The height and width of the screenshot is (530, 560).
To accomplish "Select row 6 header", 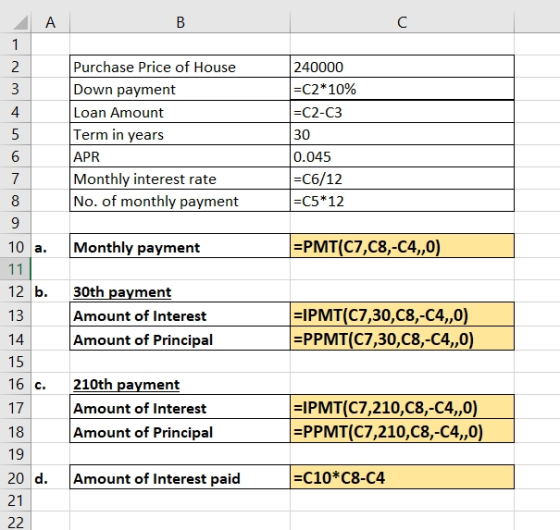I will click(15, 156).
